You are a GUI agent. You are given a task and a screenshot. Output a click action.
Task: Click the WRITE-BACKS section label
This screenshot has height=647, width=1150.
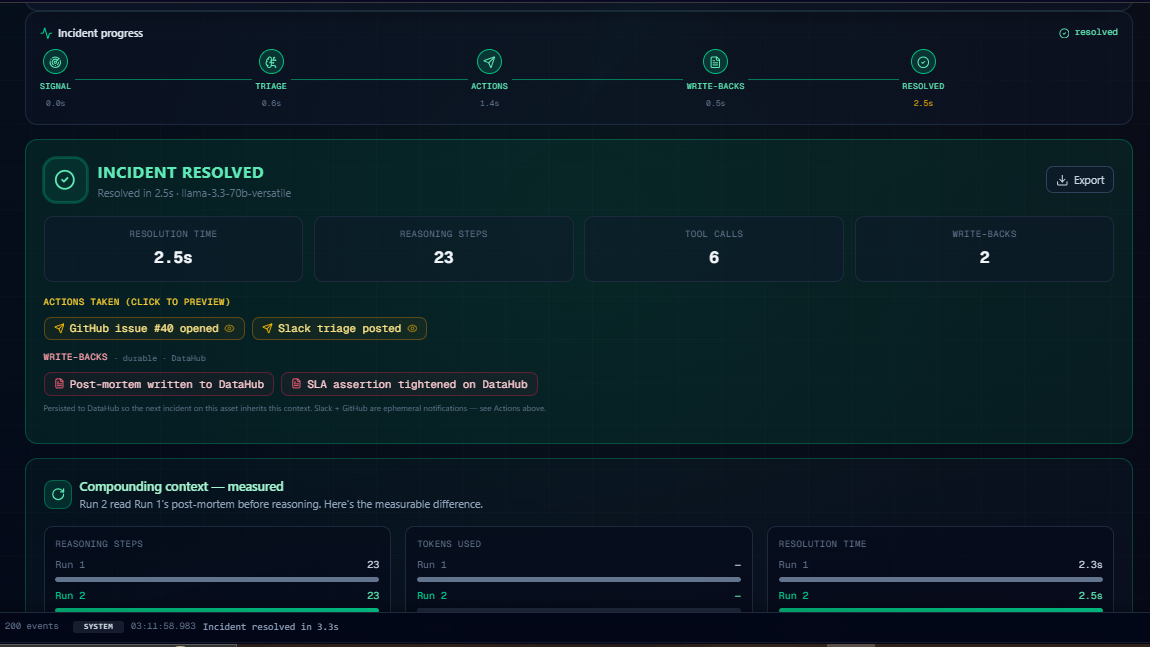(76, 357)
